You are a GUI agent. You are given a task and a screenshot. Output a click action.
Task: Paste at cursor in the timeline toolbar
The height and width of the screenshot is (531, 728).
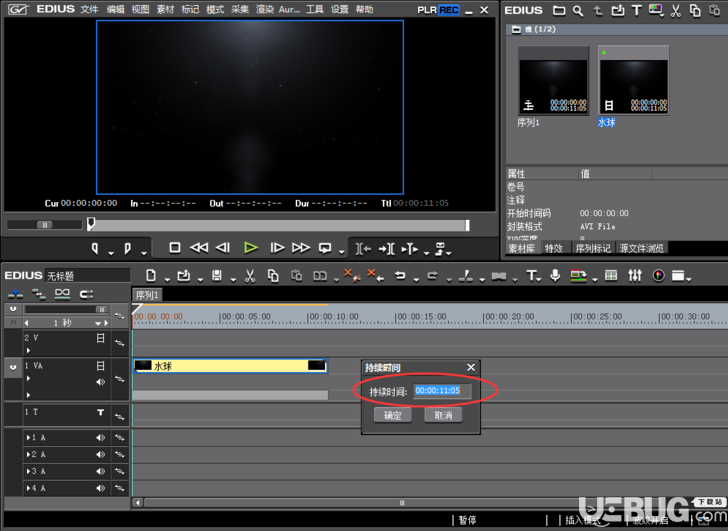tap(296, 276)
